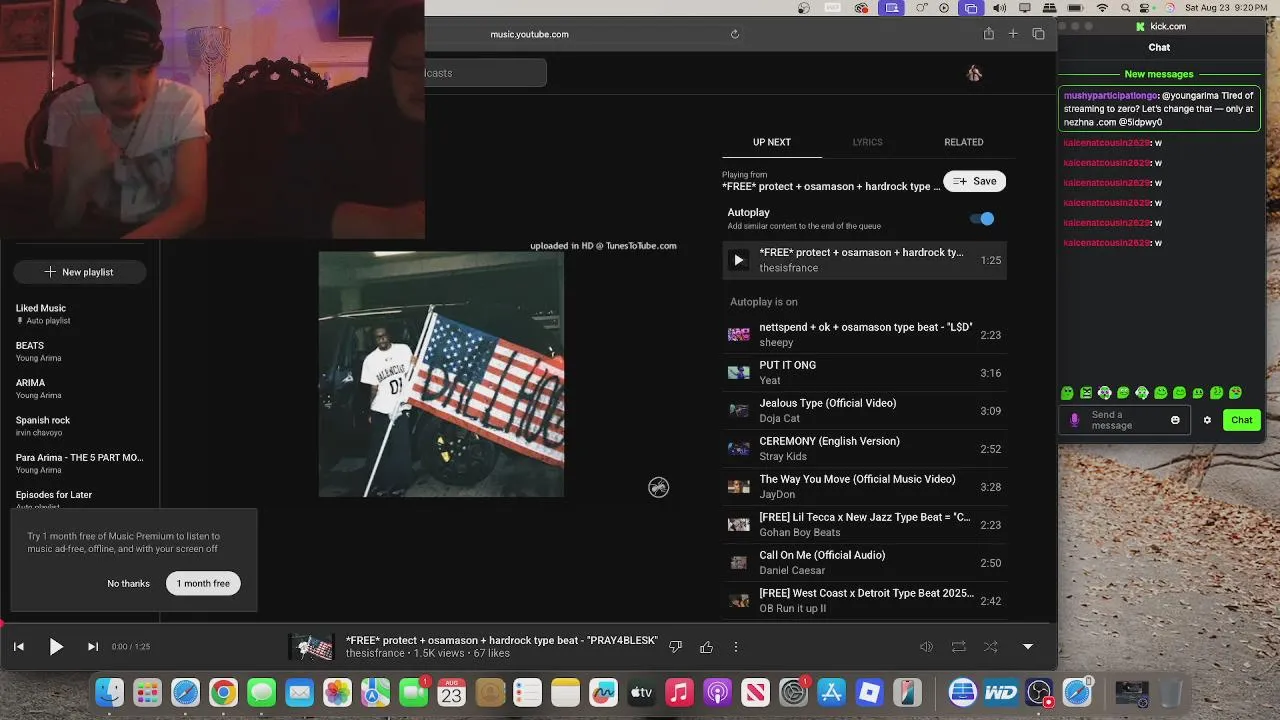Image resolution: width=1280 pixels, height=720 pixels.
Task: Click the YouTube Music search box
Action: click(x=485, y=73)
